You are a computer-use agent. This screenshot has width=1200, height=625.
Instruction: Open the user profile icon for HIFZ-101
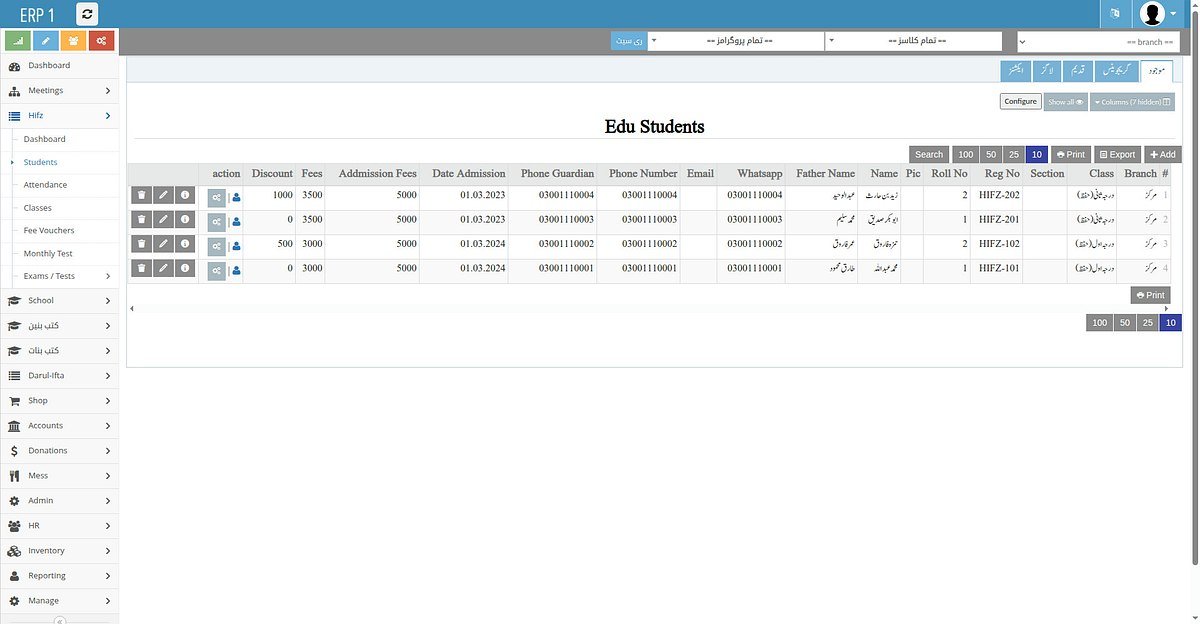(236, 270)
